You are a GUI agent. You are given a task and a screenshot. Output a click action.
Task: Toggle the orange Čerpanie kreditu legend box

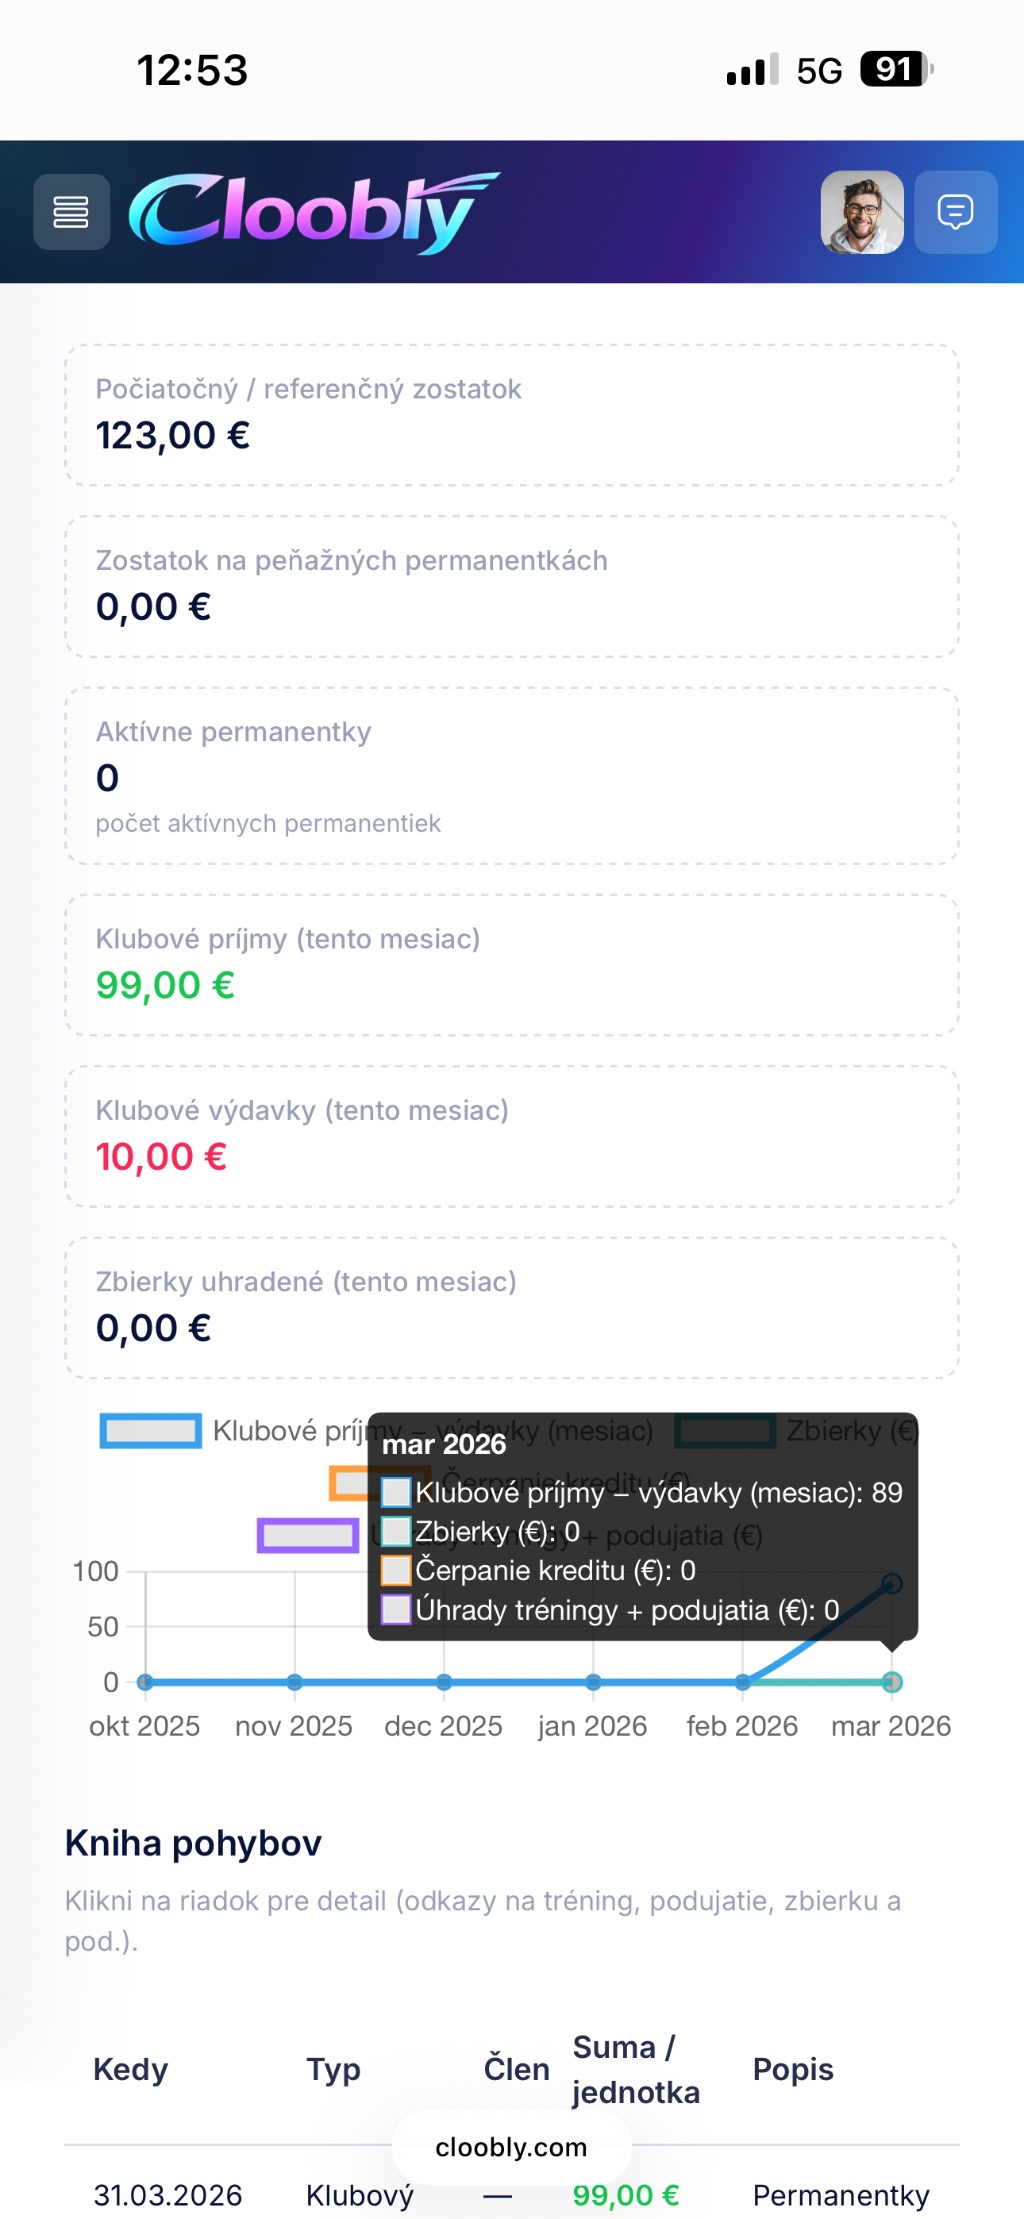(x=350, y=1482)
